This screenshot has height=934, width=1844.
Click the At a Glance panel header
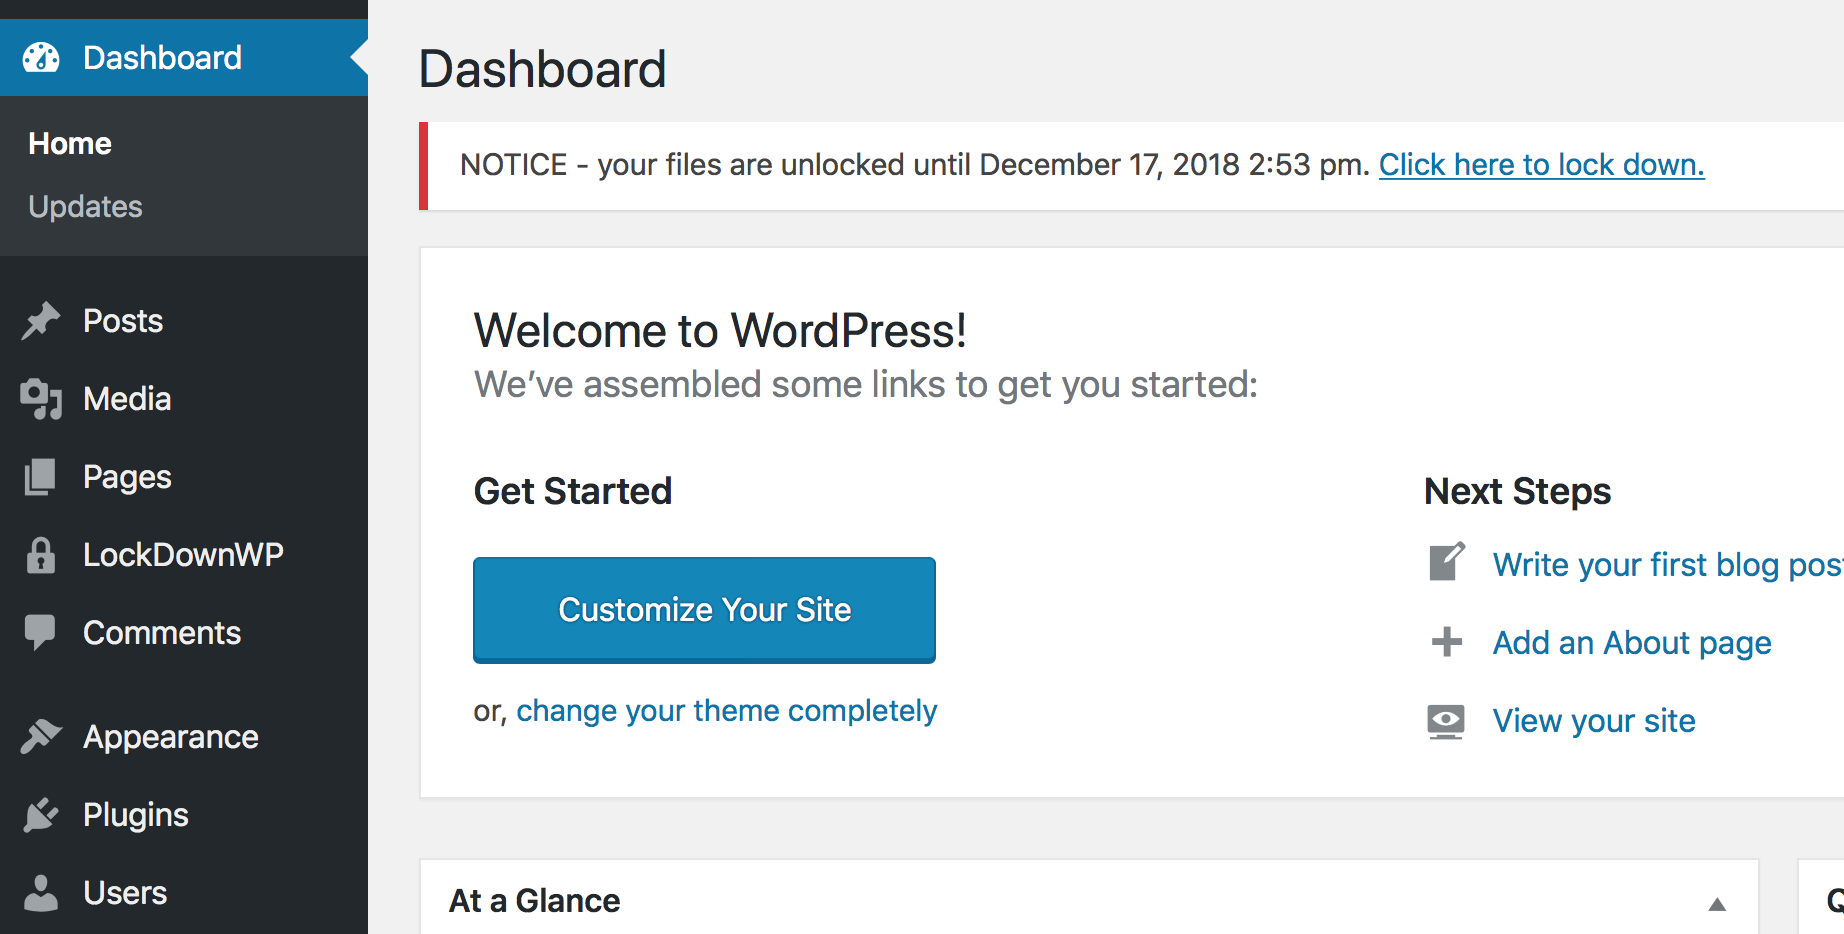(x=535, y=901)
